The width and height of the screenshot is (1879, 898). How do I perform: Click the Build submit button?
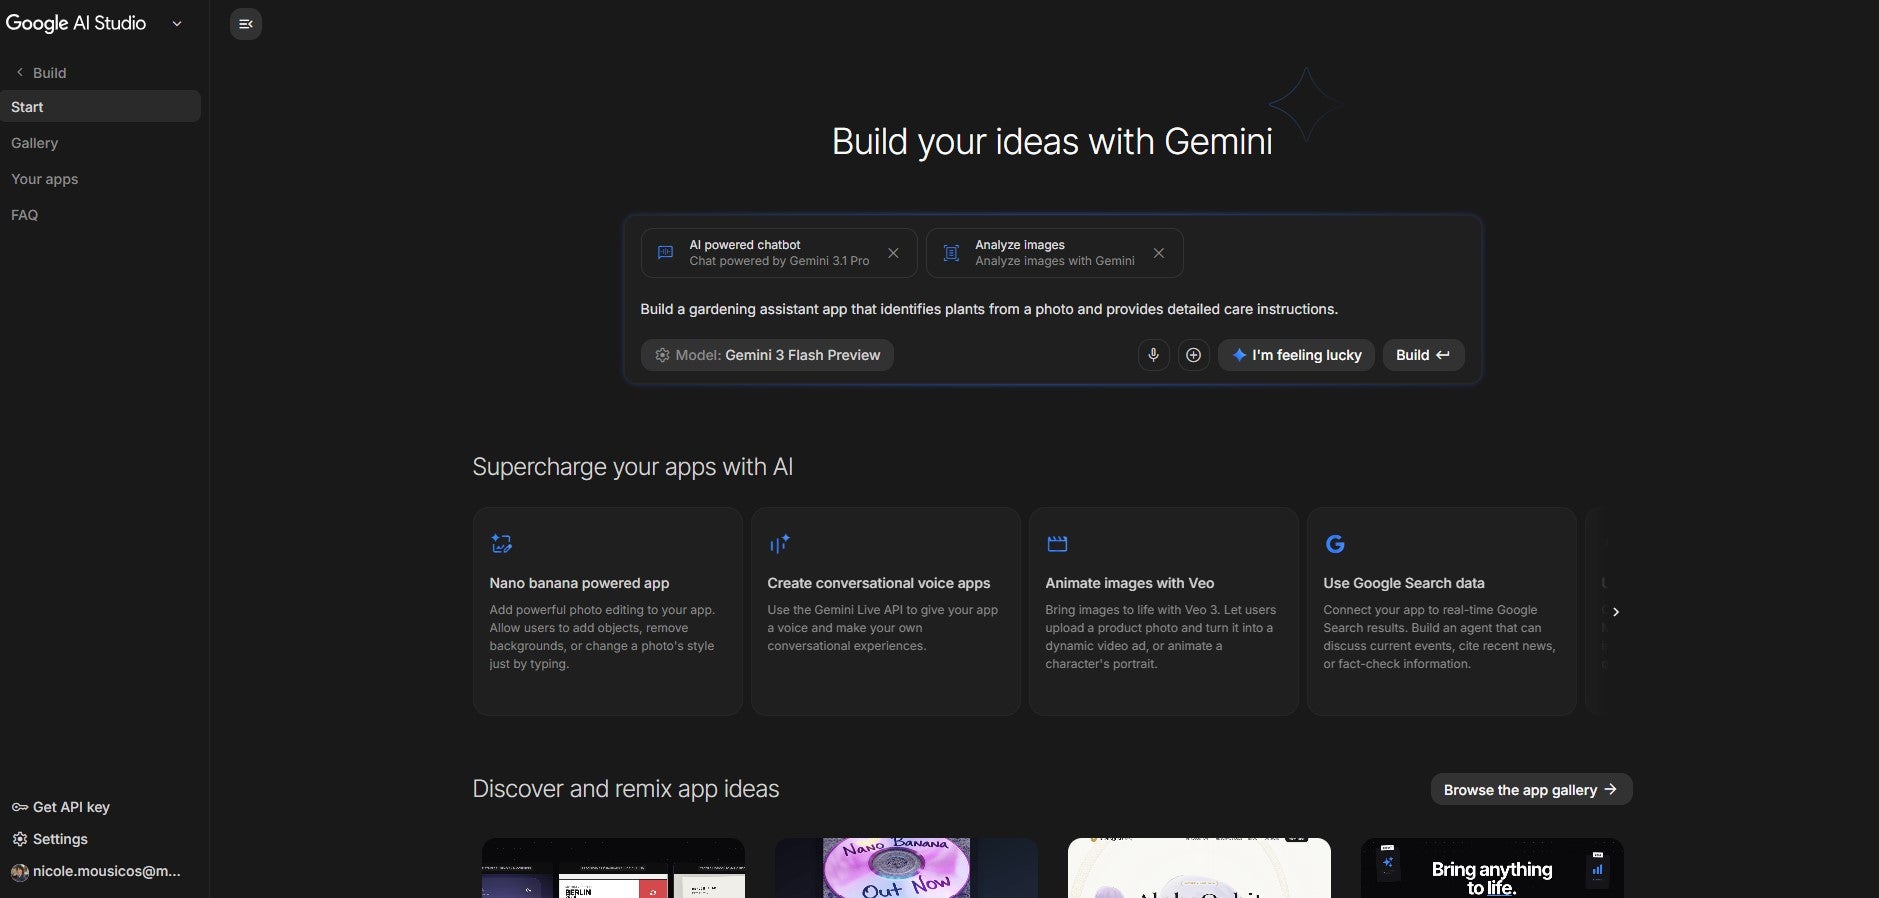1423,355
